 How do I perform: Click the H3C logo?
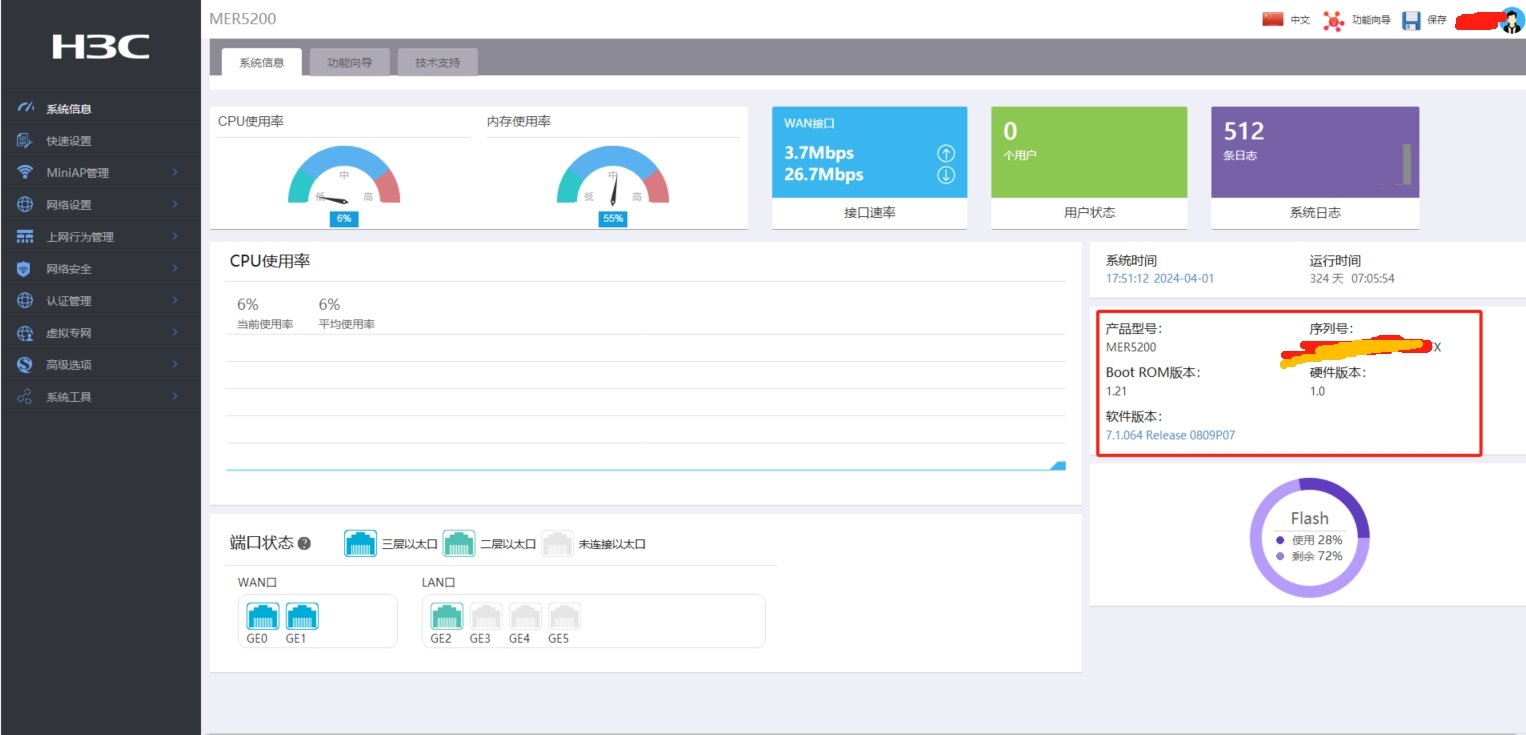pyautogui.click(x=100, y=46)
